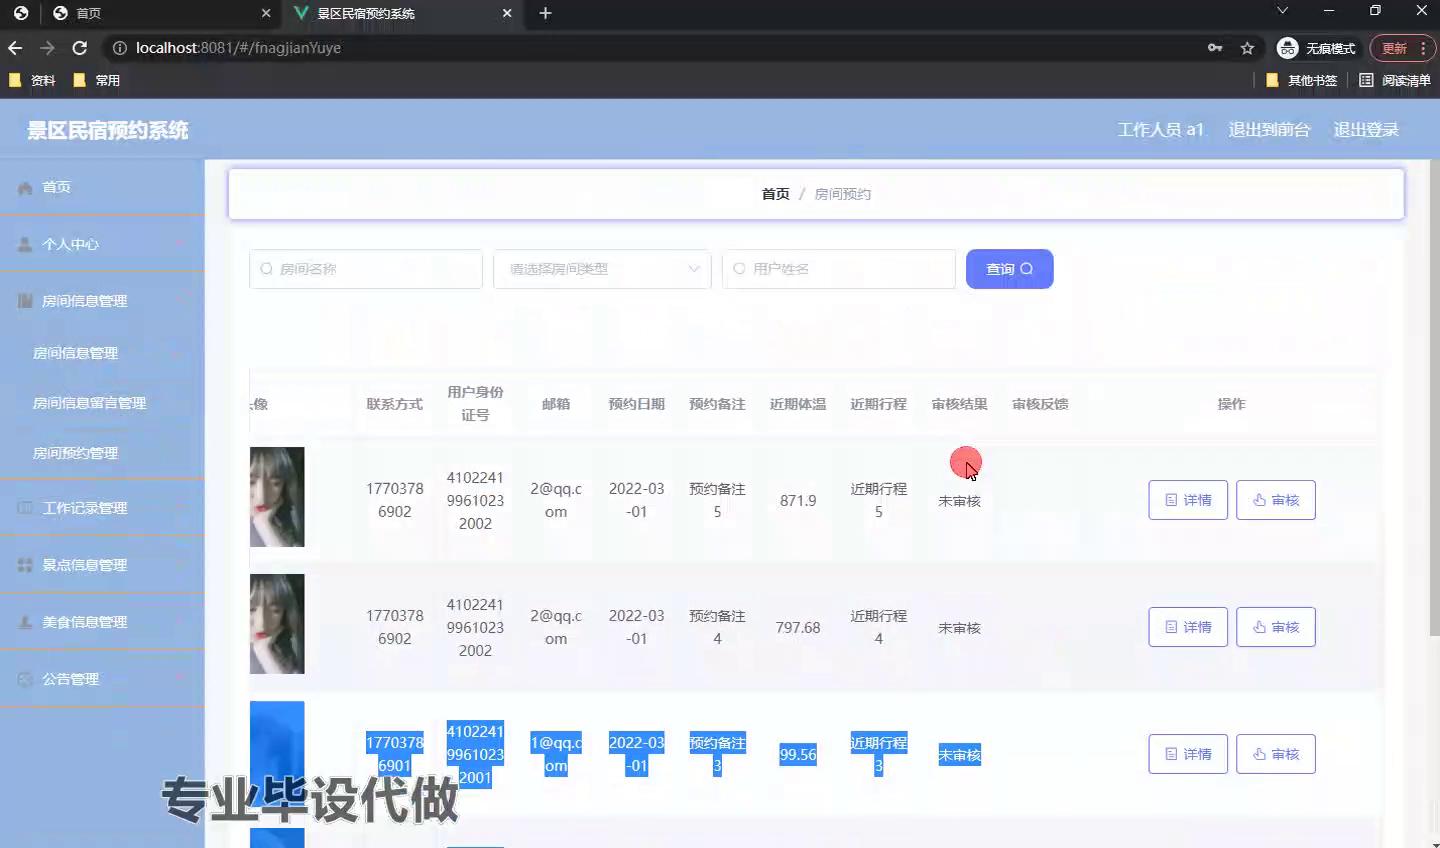
Task: Click the 查询 search button
Action: pyautogui.click(x=1009, y=269)
